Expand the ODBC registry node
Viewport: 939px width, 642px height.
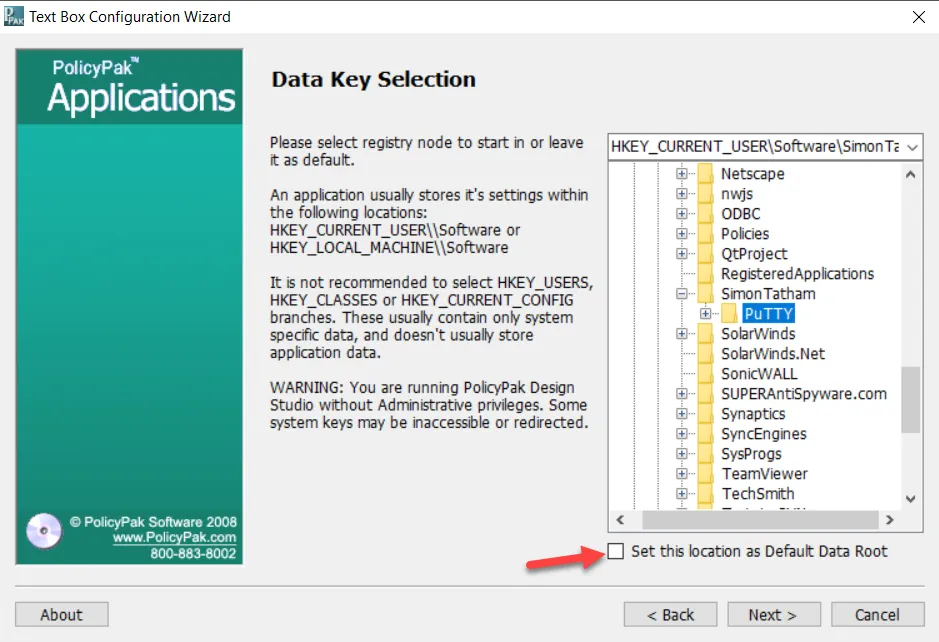(x=681, y=214)
